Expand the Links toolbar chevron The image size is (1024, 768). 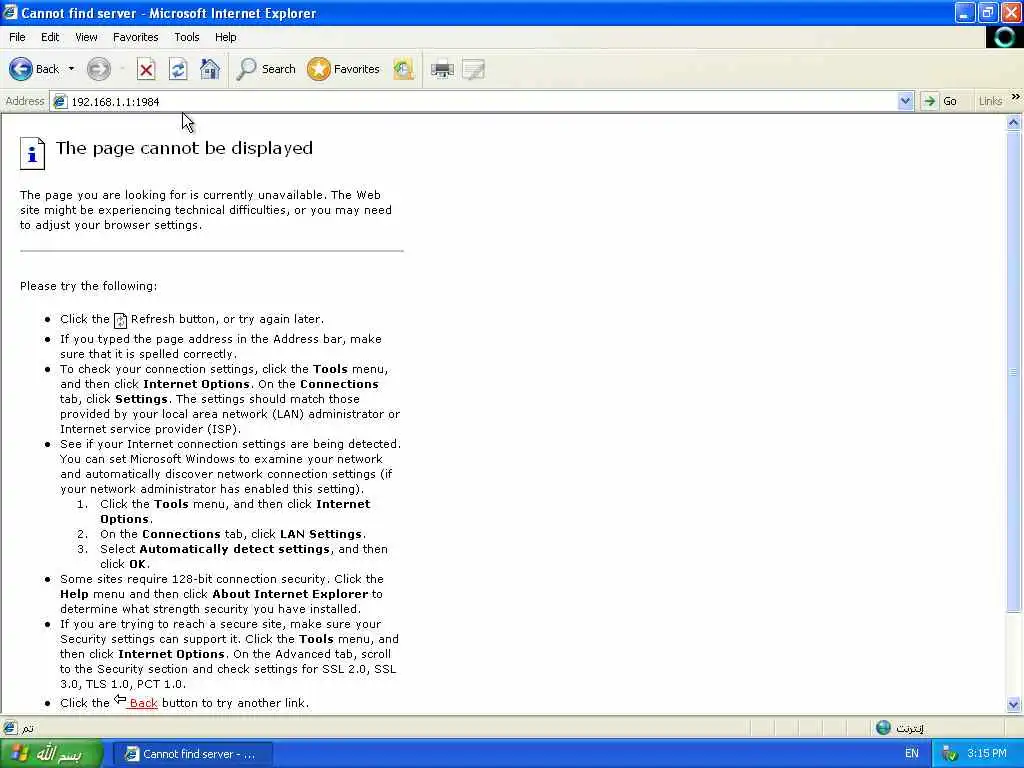pos(1016,97)
